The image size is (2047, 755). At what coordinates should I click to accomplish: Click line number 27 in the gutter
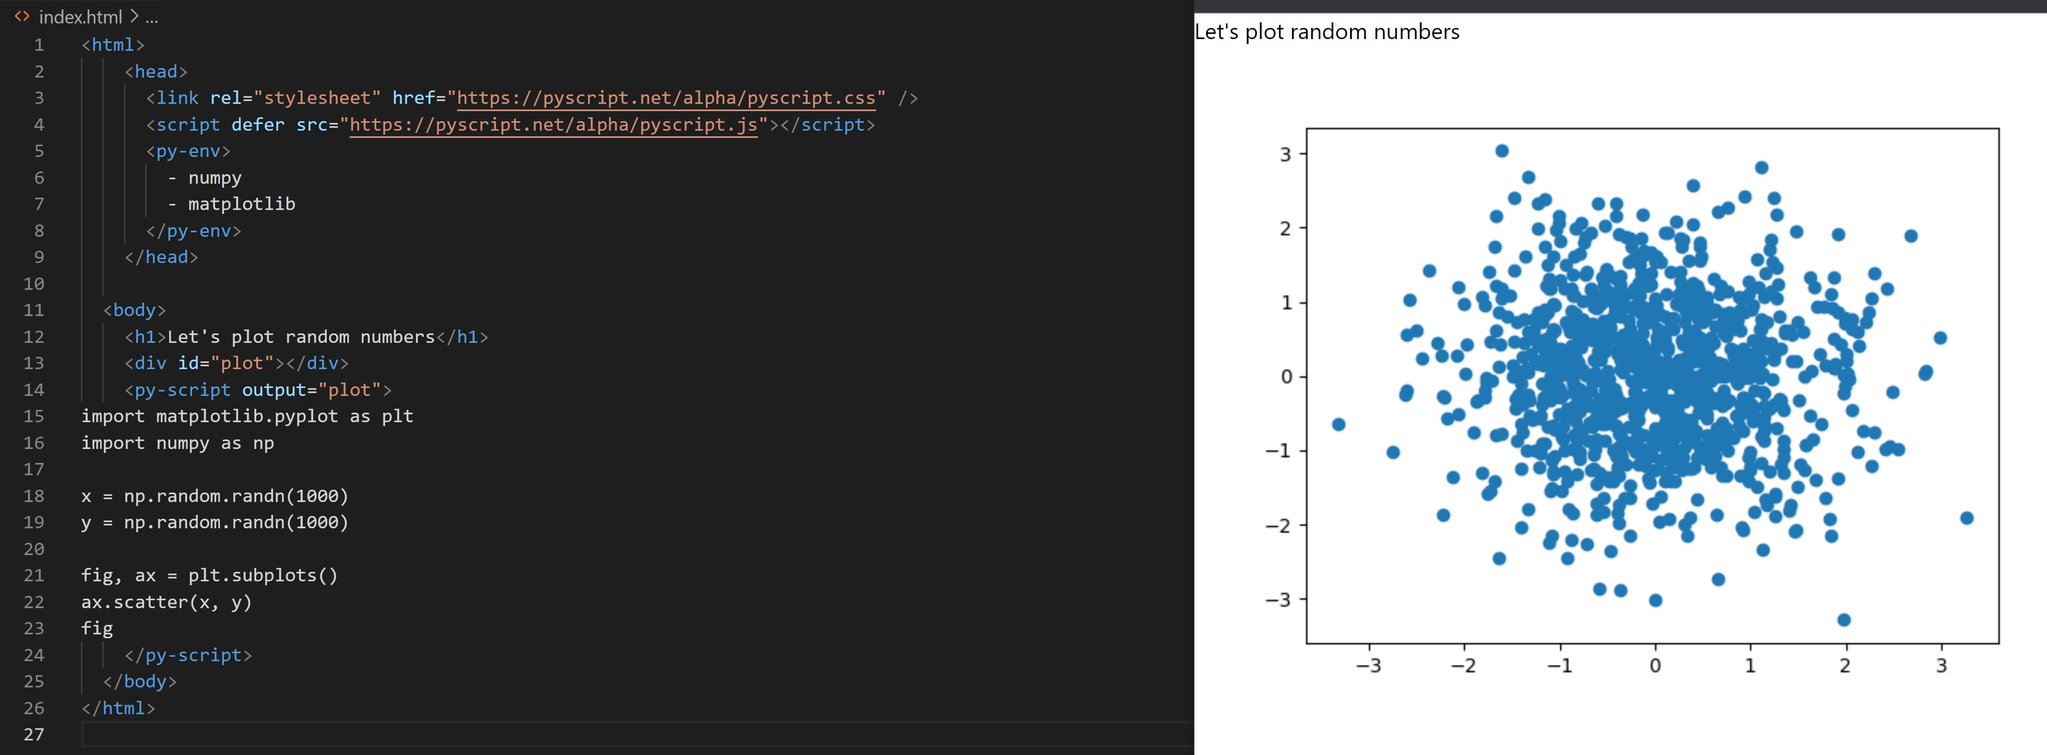[x=34, y=734]
